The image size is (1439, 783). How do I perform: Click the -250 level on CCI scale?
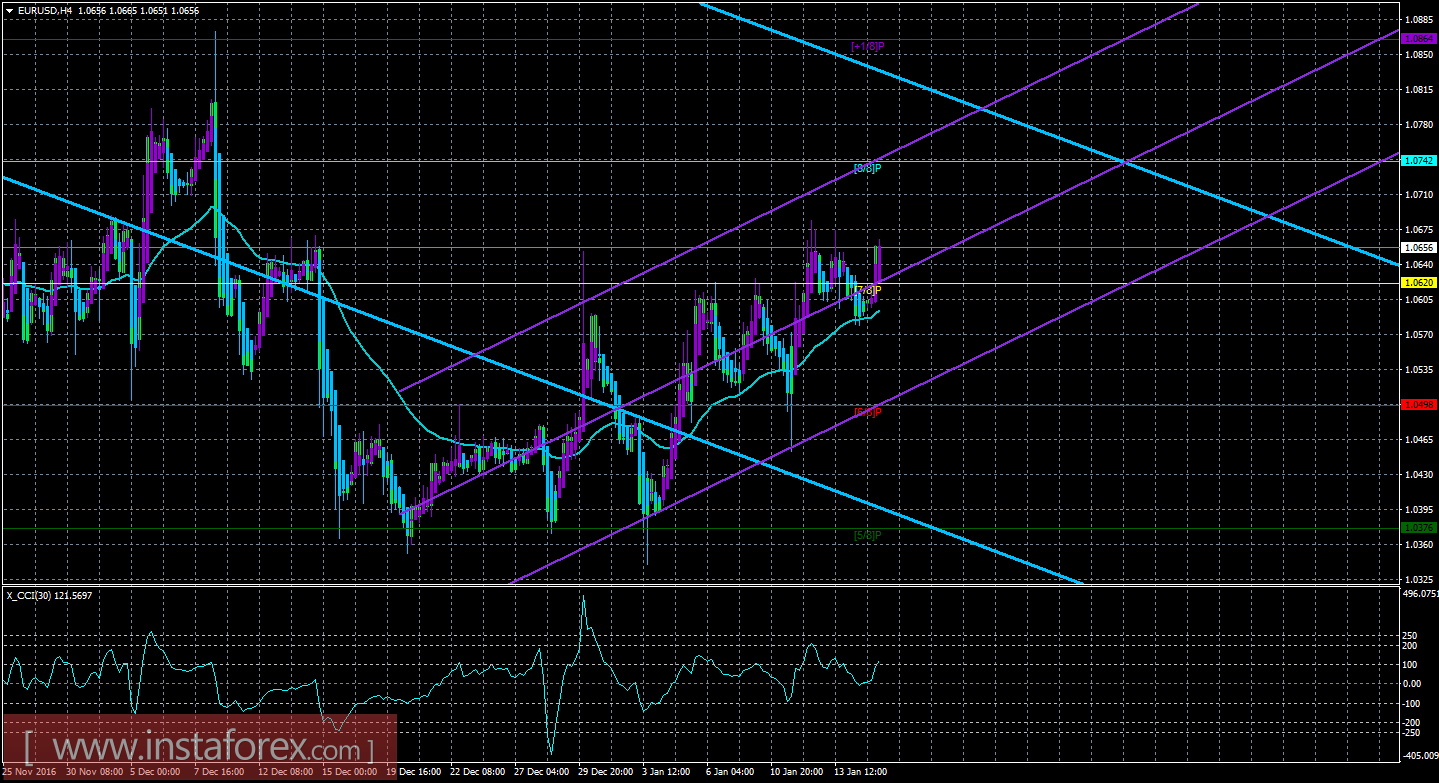(x=1413, y=732)
